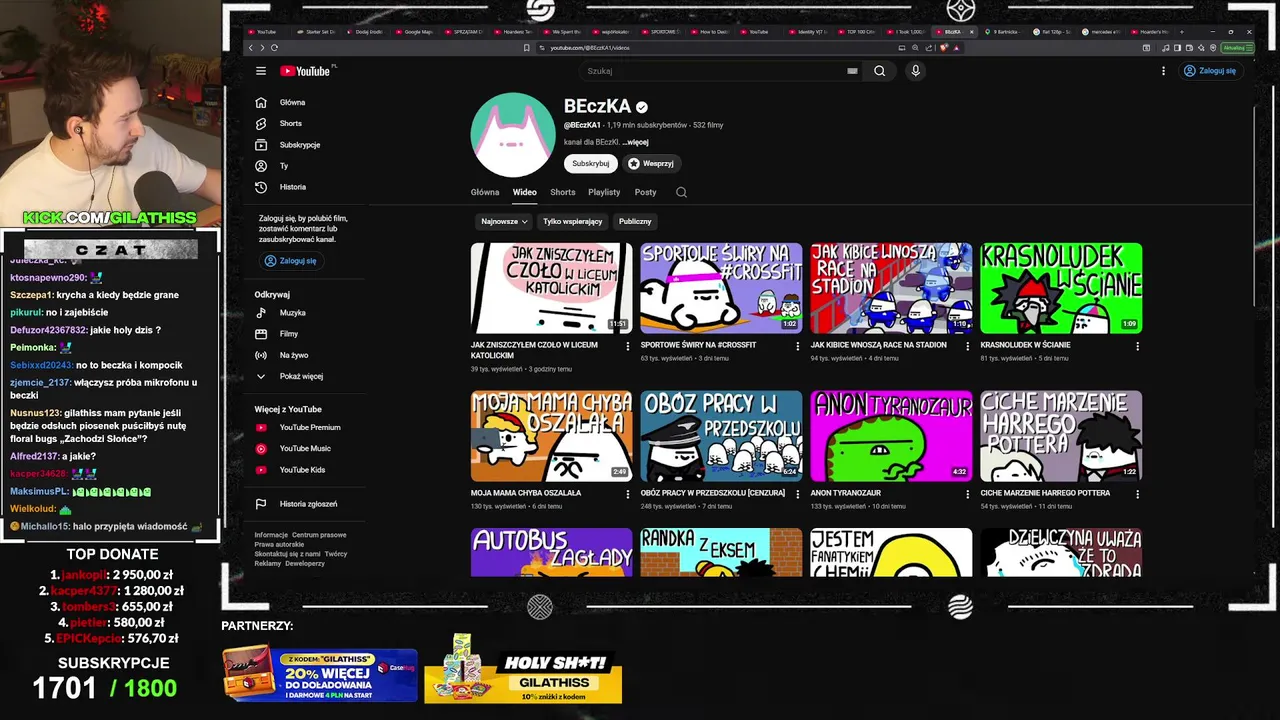Browse Na żywo under Odkrywaj

tap(294, 355)
